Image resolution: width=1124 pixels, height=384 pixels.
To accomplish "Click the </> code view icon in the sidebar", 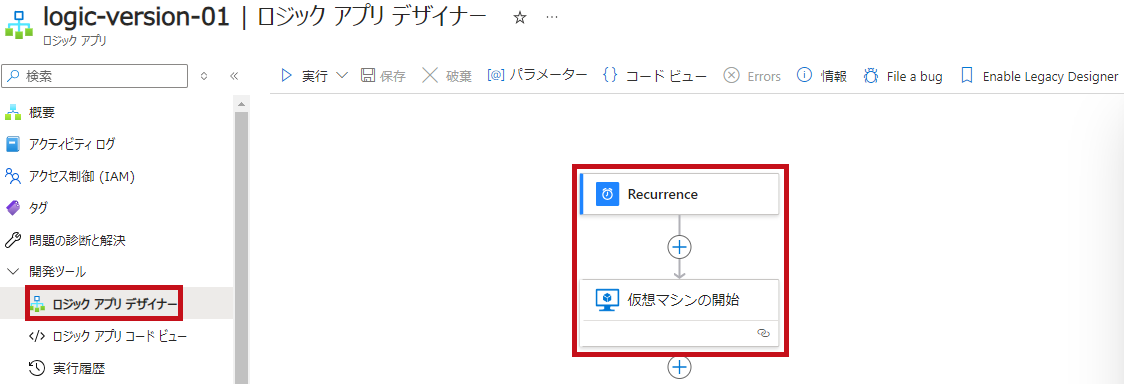I will click(37, 336).
